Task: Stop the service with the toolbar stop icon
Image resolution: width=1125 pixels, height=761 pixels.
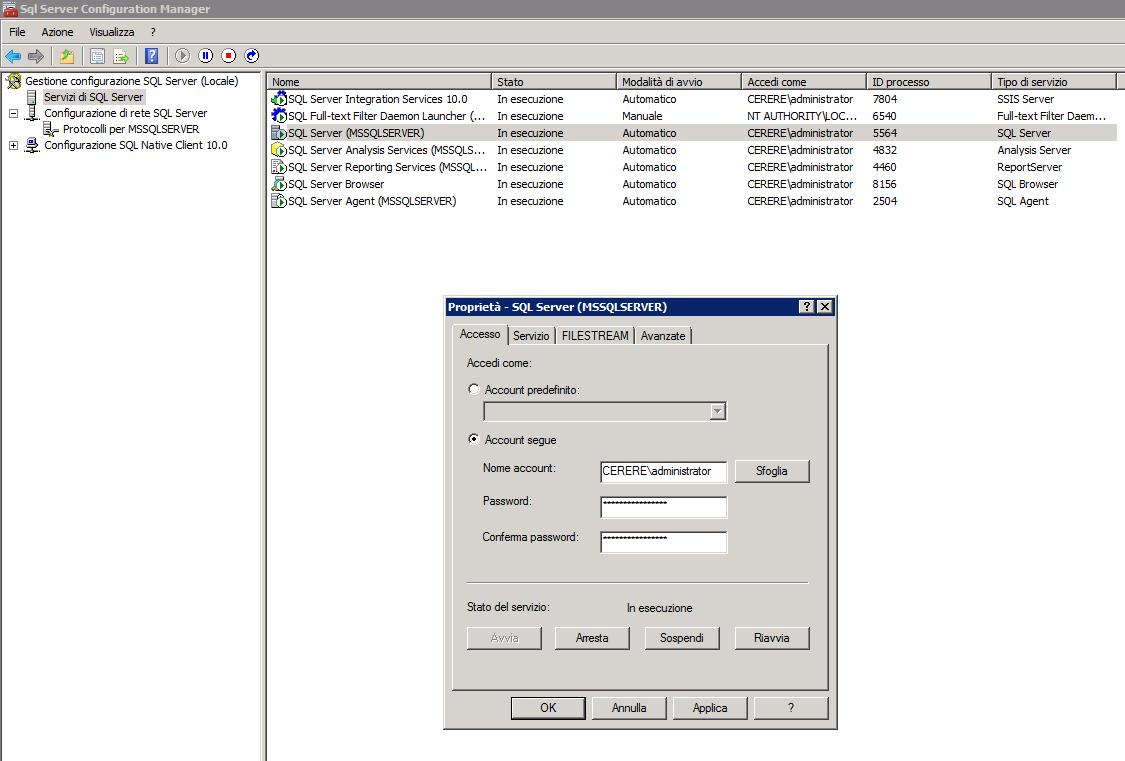Action: (229, 56)
